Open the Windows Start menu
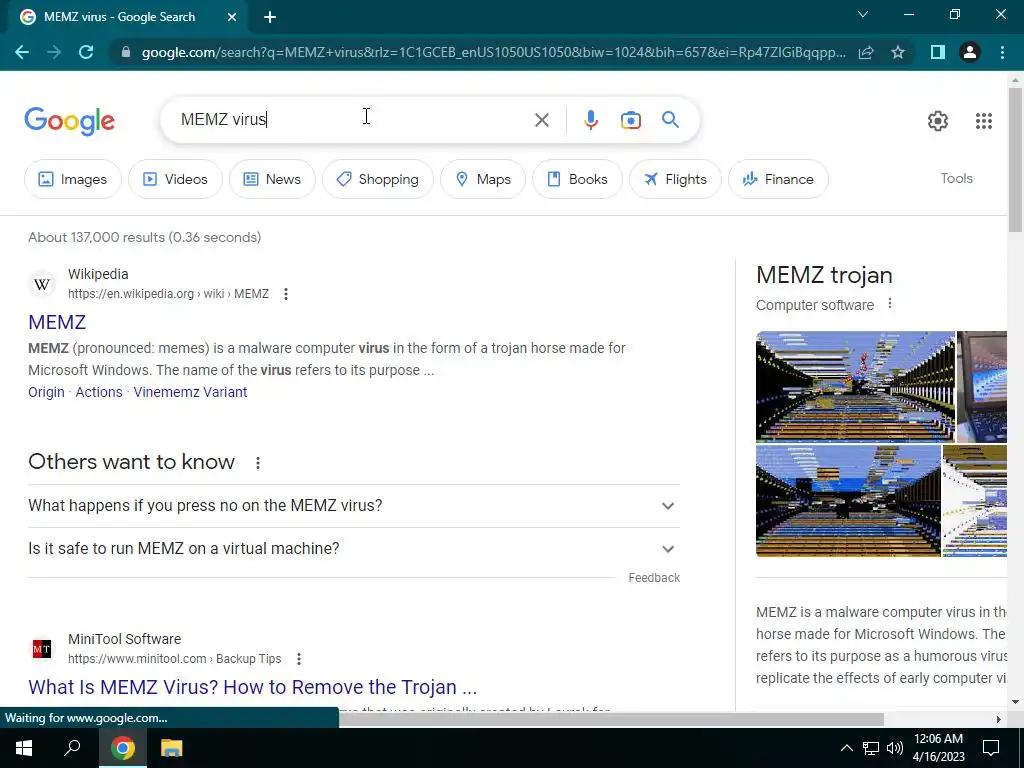 coord(24,748)
